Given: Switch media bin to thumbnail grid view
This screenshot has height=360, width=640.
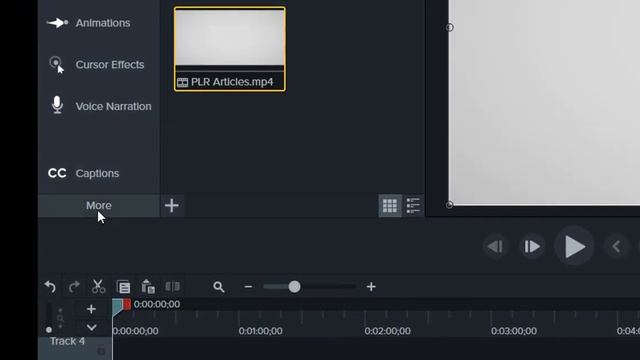Looking at the screenshot, I should tap(390, 206).
